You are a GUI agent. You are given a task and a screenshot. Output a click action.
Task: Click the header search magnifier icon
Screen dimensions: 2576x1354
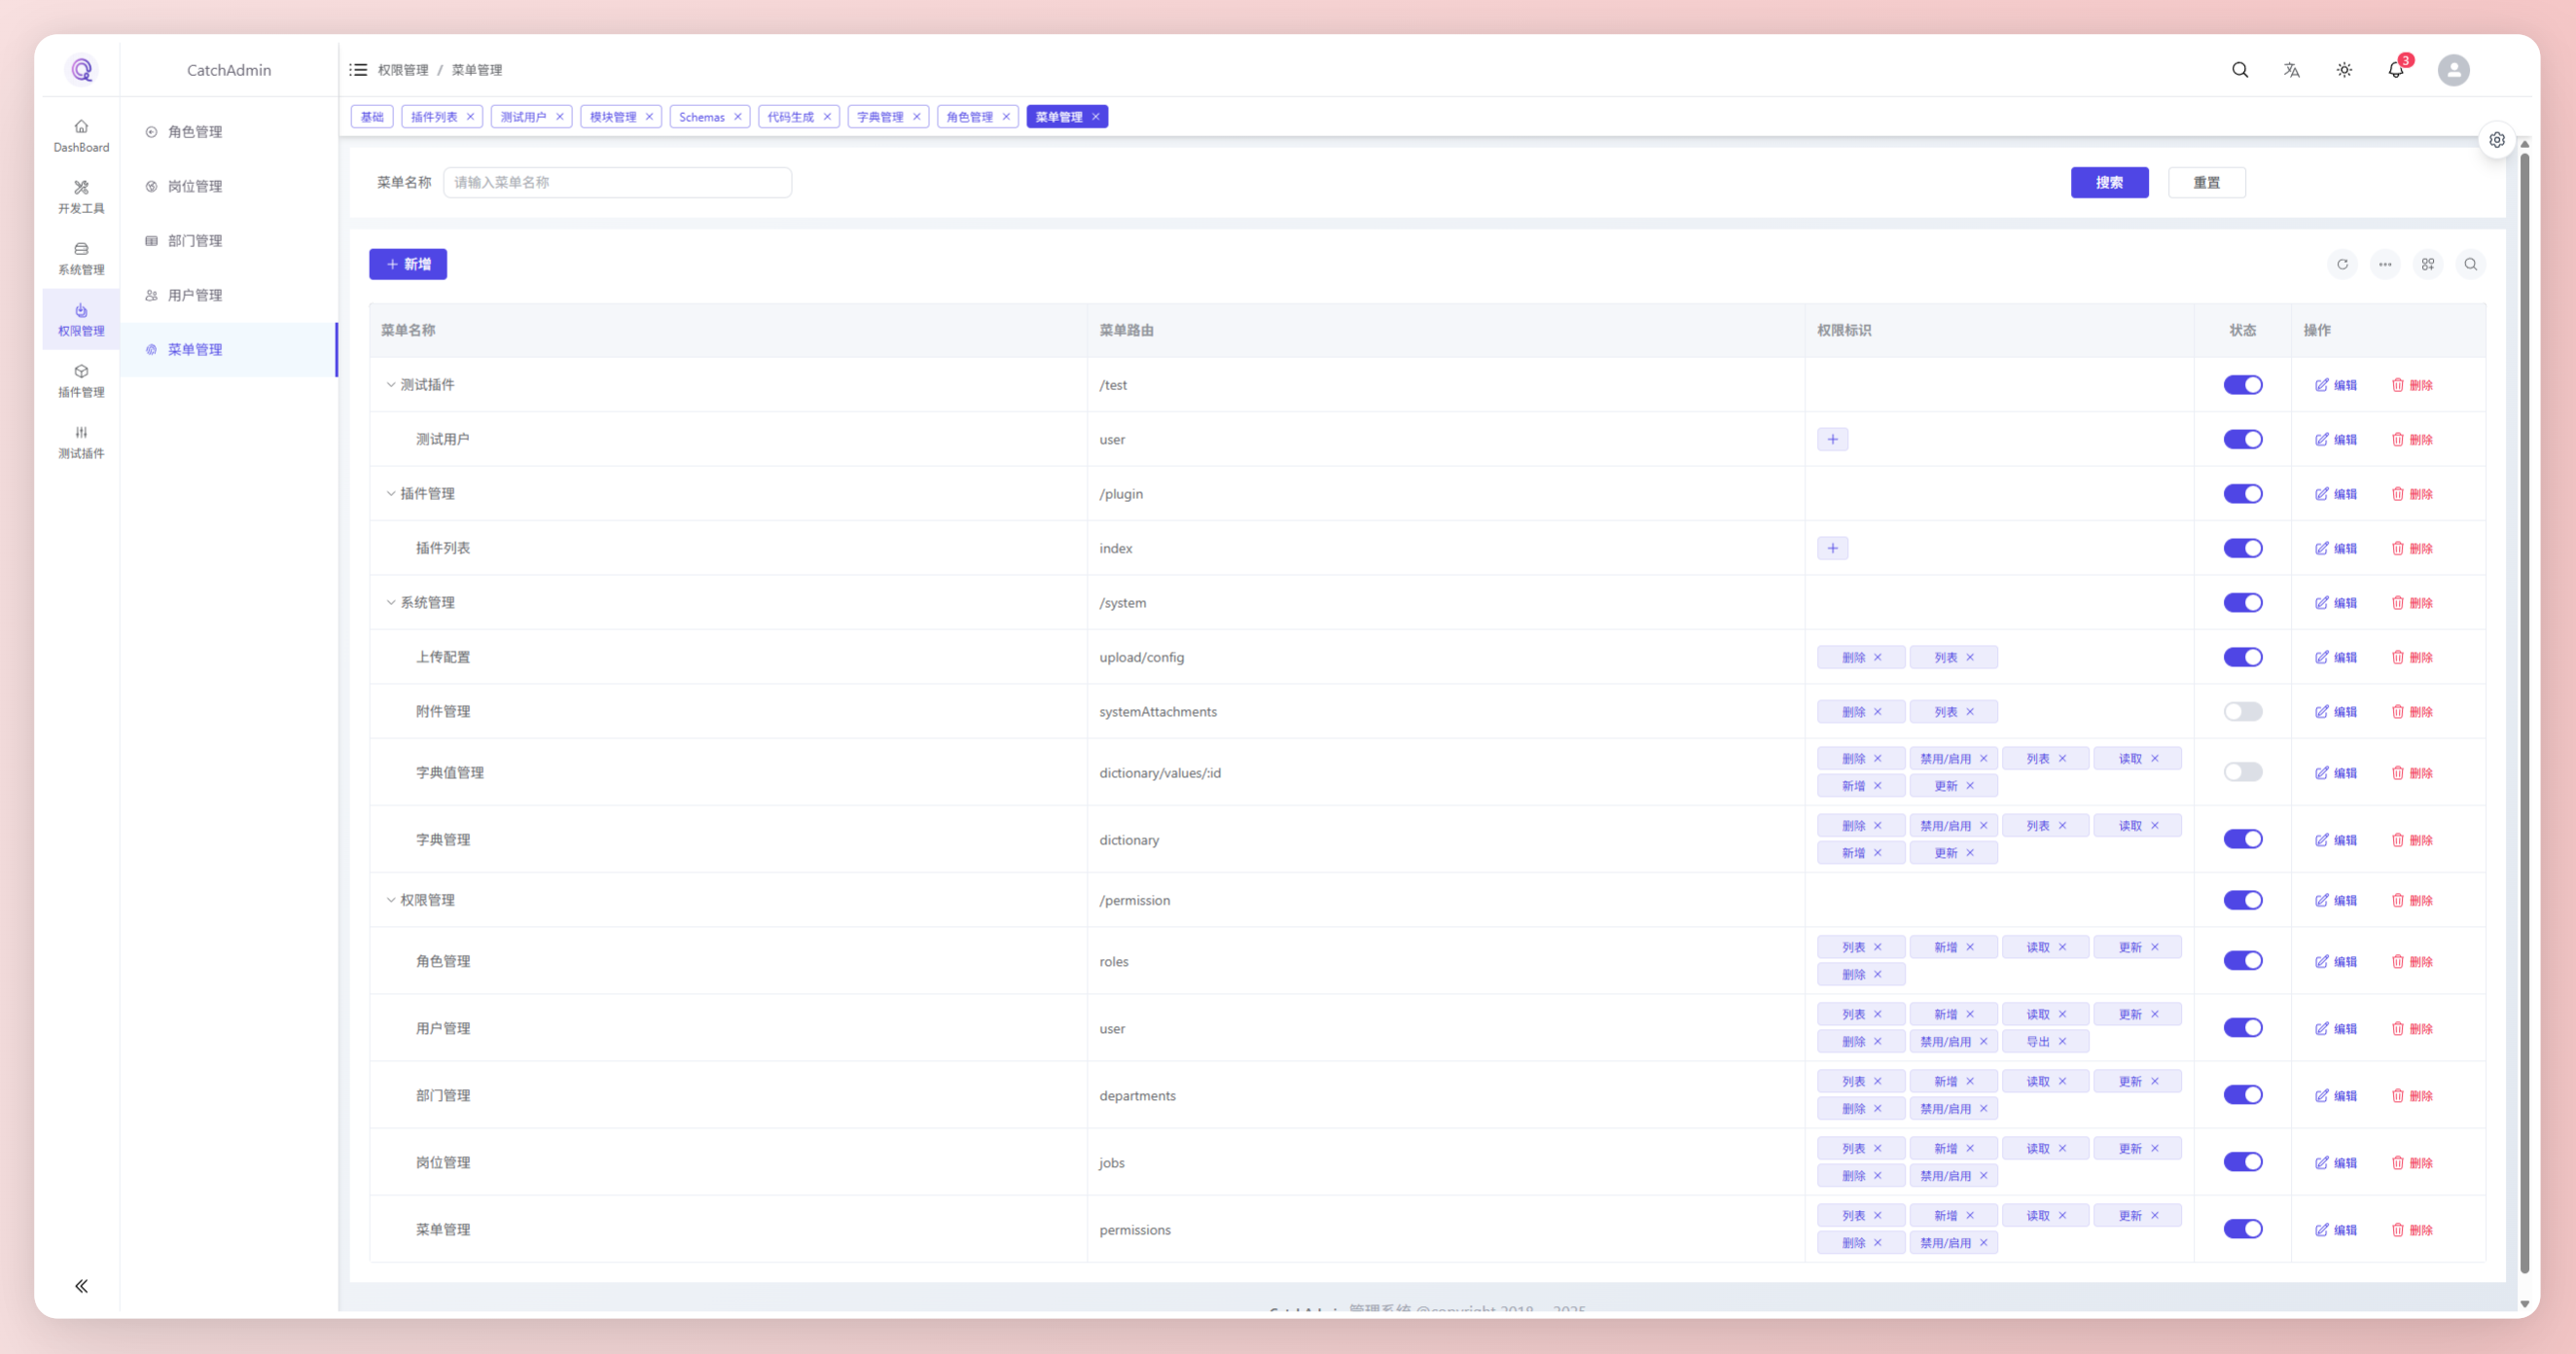(2239, 70)
